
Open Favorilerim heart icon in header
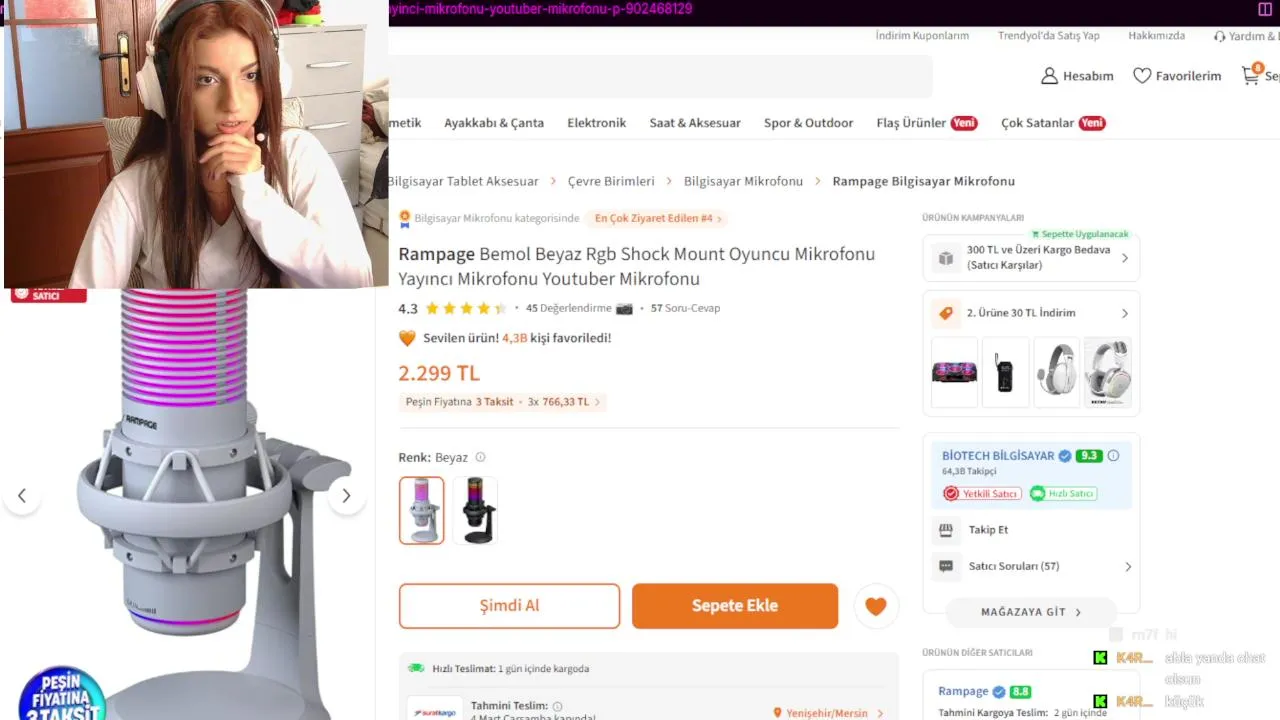coord(1142,76)
